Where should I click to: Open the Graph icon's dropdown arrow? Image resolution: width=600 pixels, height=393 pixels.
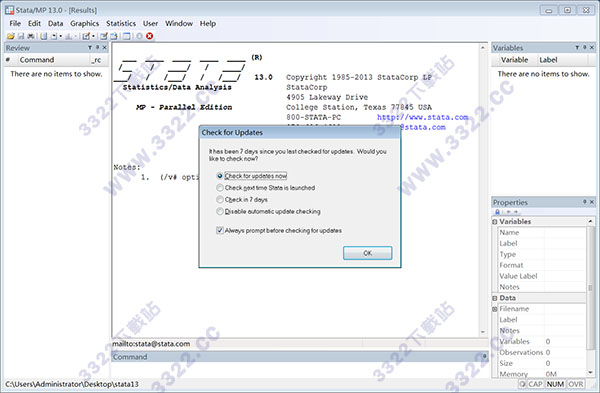pos(75,36)
